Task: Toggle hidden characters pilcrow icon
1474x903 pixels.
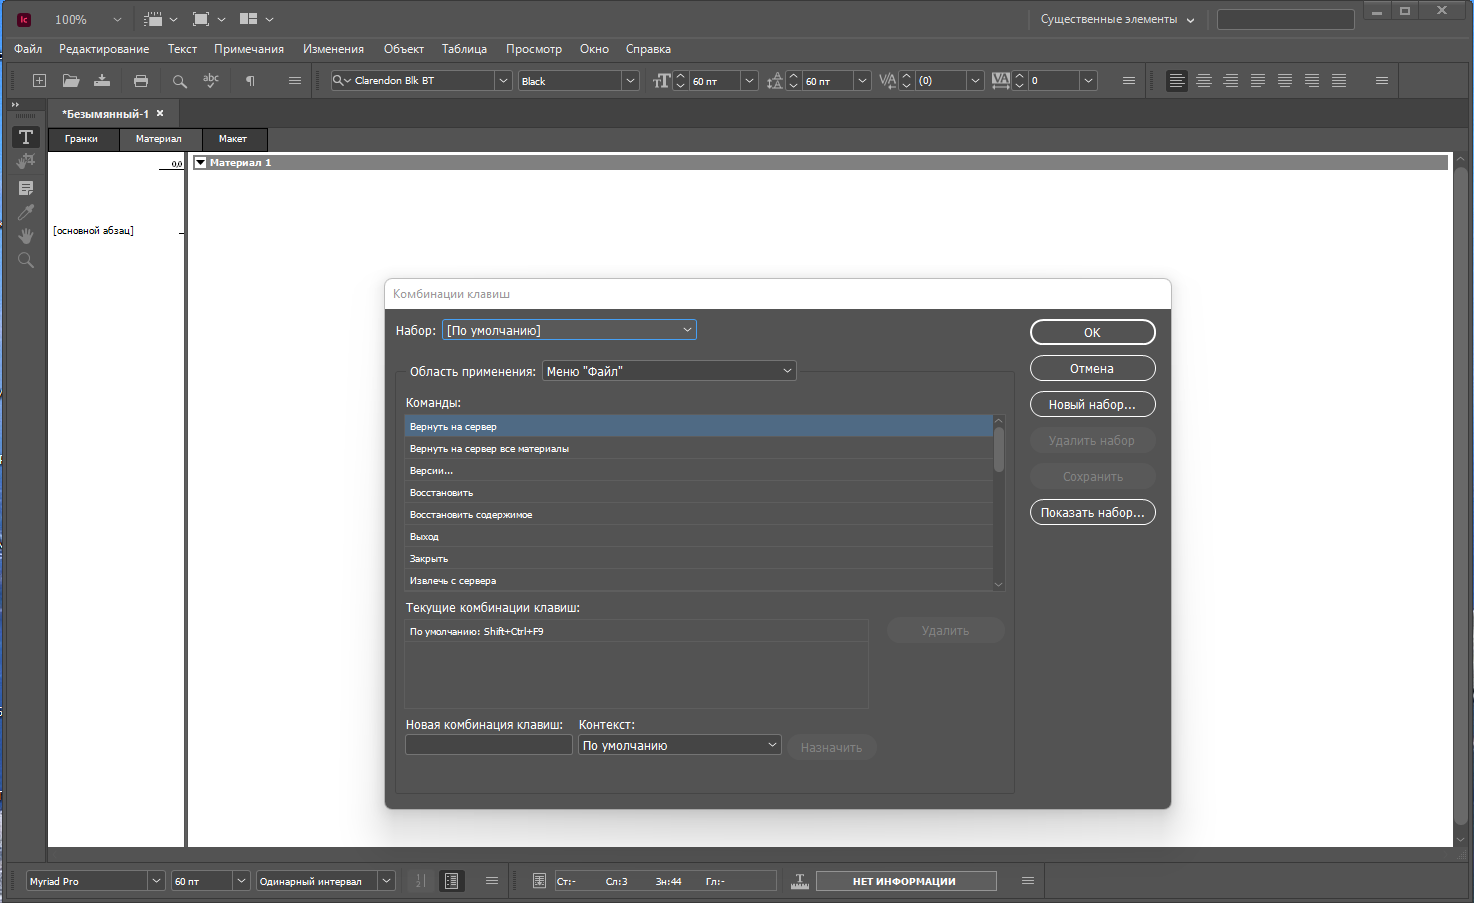Action: pyautogui.click(x=250, y=81)
